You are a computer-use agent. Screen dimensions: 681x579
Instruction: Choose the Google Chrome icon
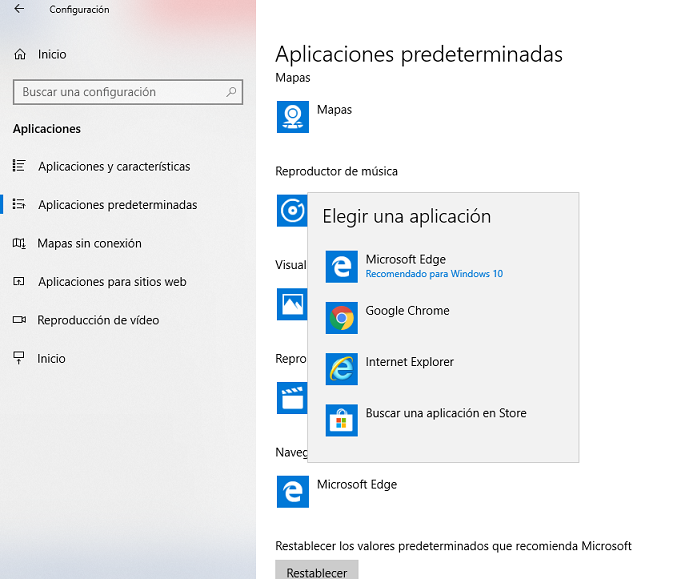tap(342, 318)
